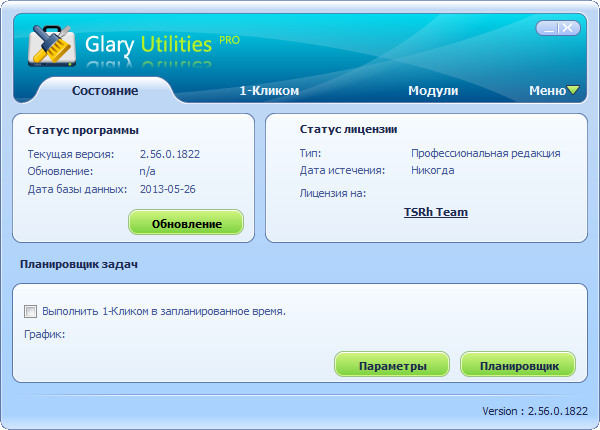Click the Glary Utilities toolbox logo icon
The height and width of the screenshot is (430, 600).
[52, 46]
